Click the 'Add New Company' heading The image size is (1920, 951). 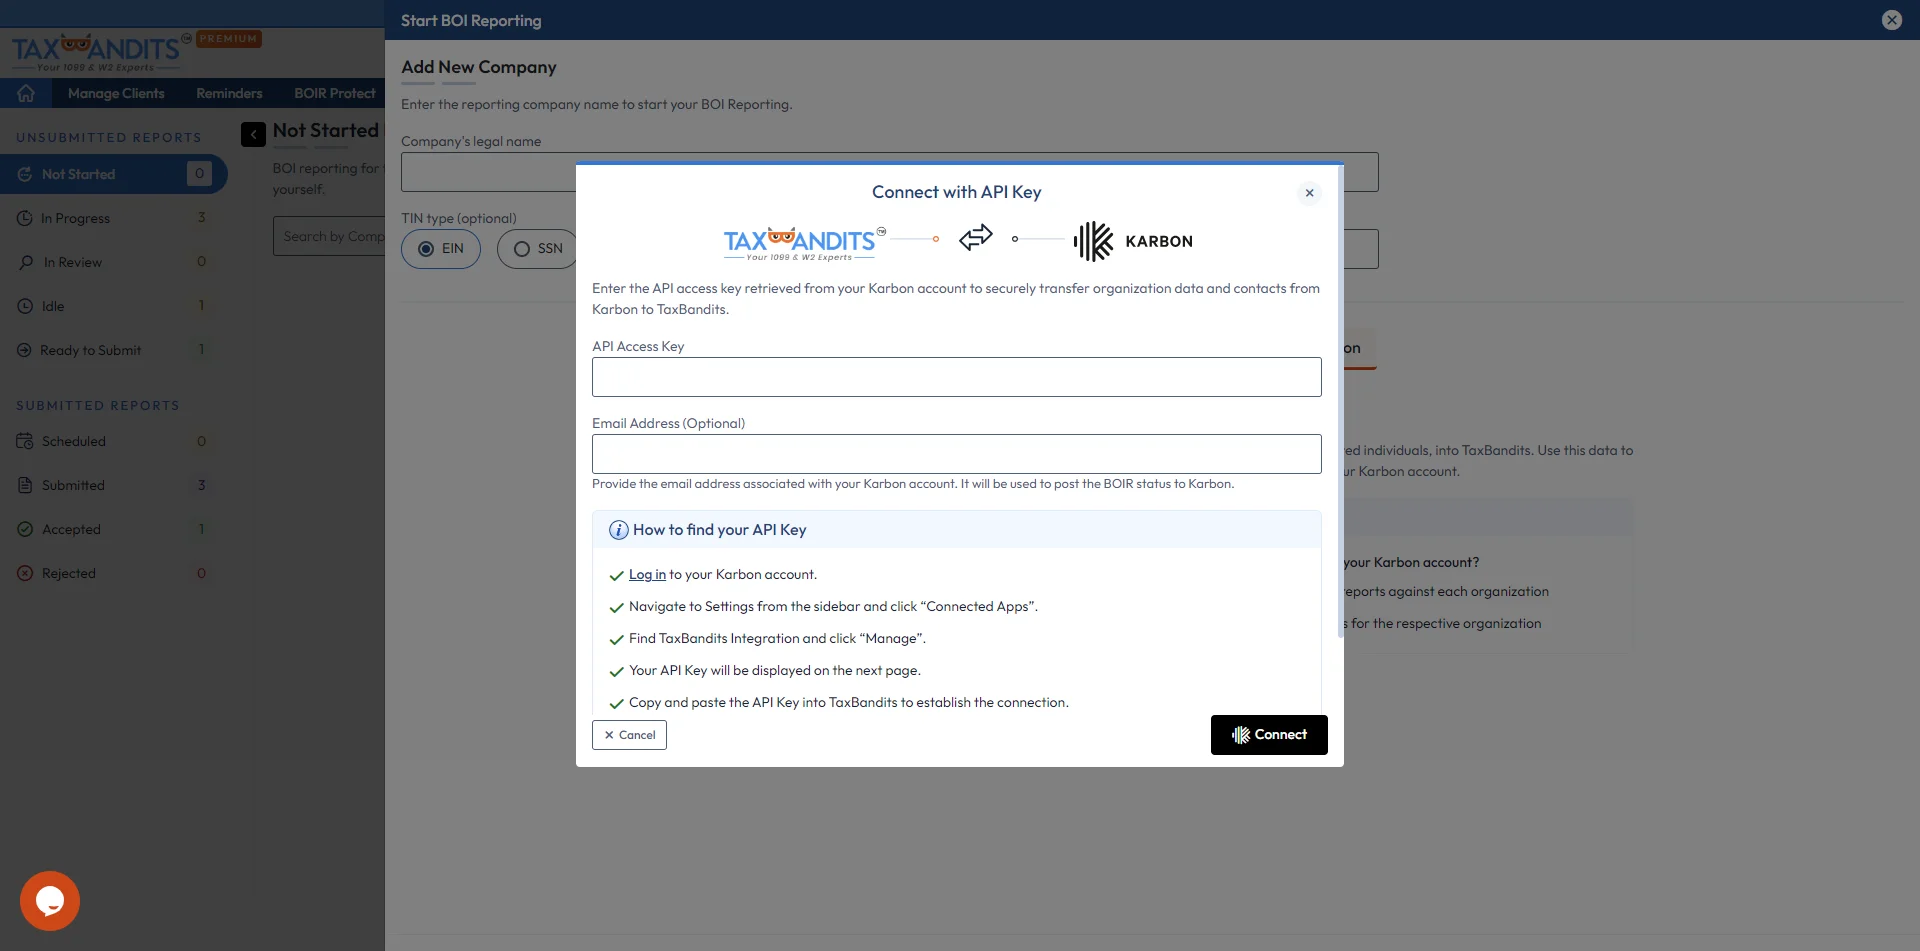[x=479, y=67]
